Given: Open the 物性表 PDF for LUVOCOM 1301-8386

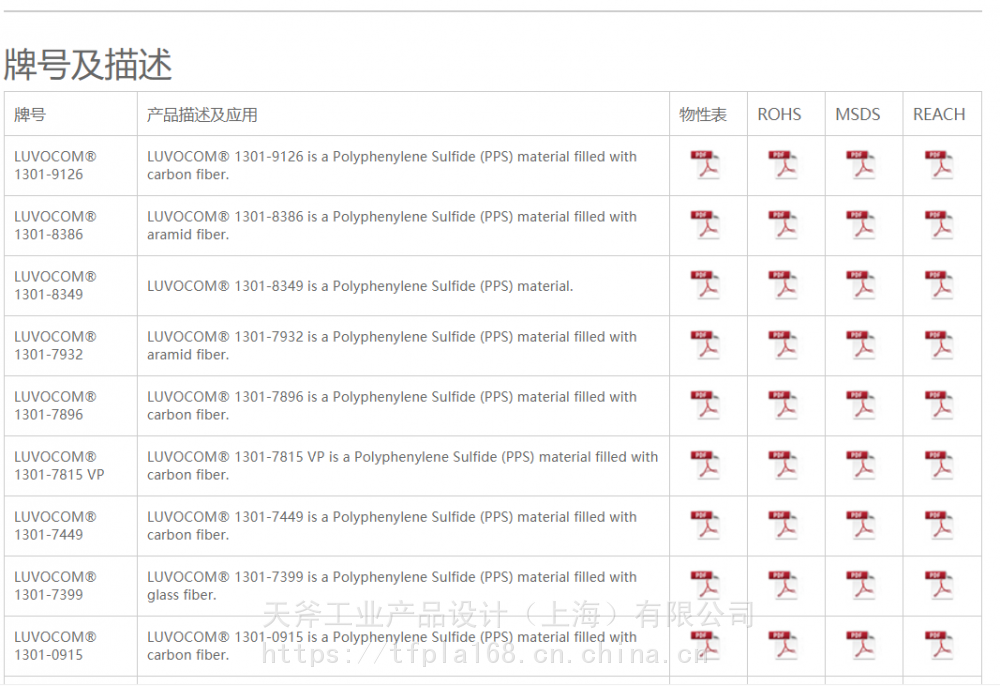Looking at the screenshot, I should point(705,225).
